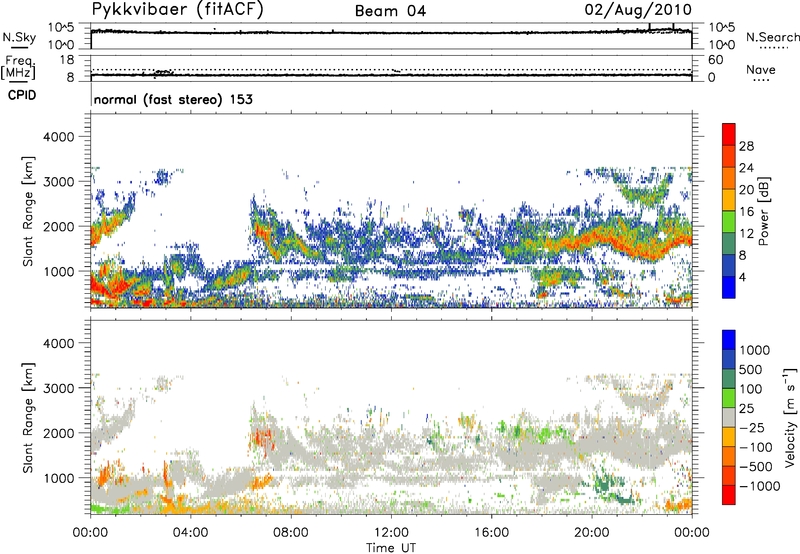800x554 pixels.
Task: Click the "Velocity [m s-1]" colorbar title
Action: click(x=790, y=417)
